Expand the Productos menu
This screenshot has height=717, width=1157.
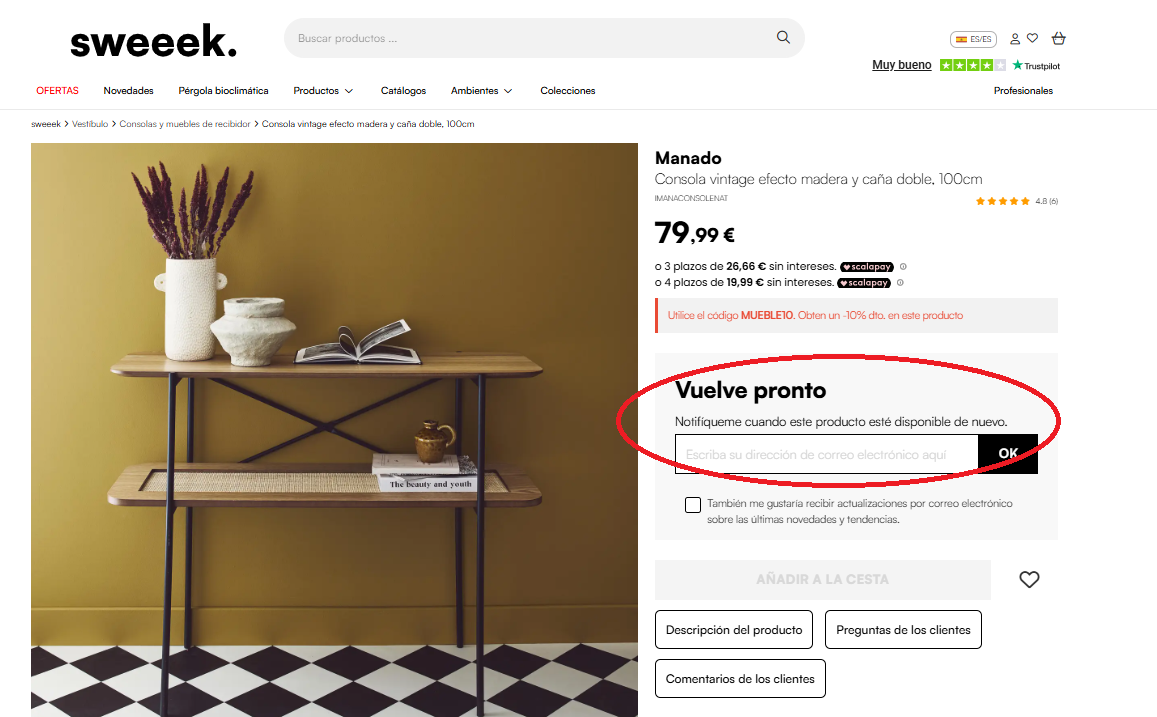tap(323, 91)
